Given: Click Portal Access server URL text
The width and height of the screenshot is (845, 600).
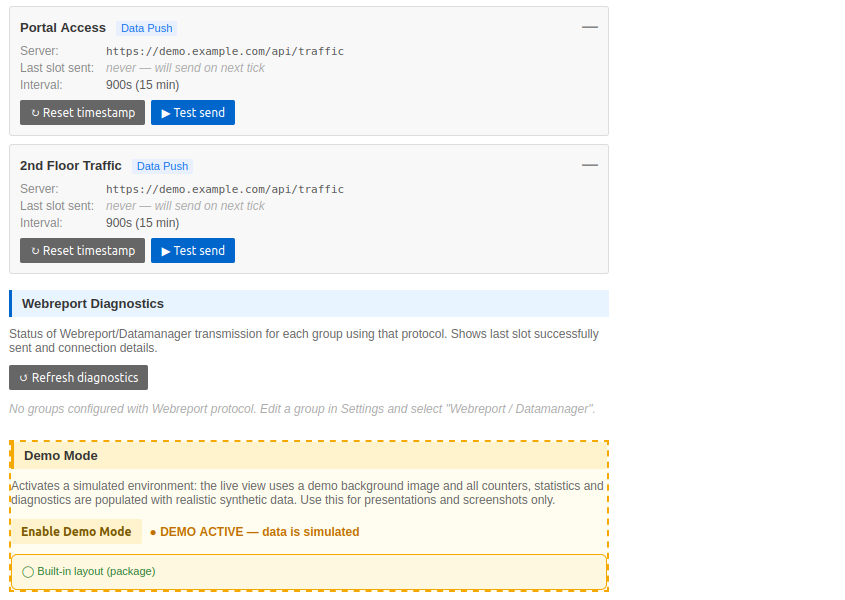Looking at the screenshot, I should pos(225,51).
